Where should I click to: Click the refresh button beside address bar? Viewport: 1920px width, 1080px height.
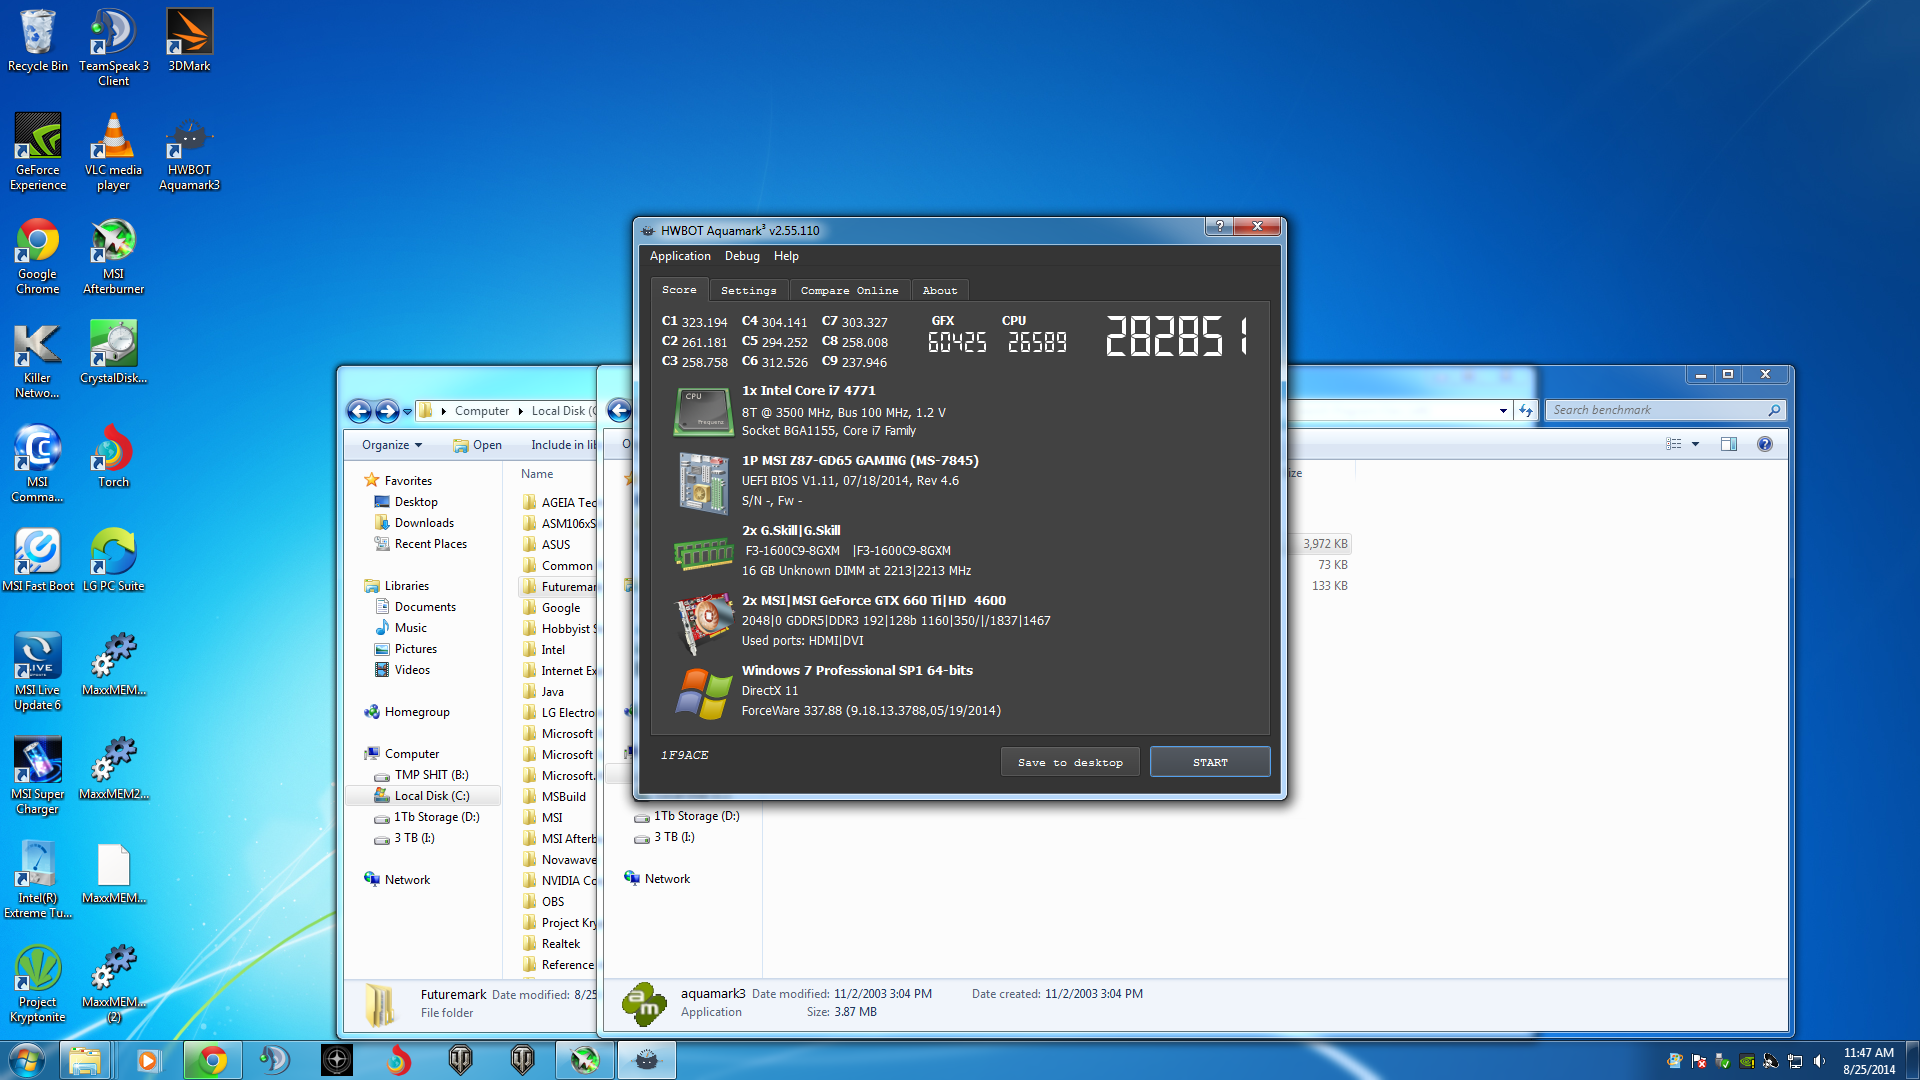pos(1525,410)
